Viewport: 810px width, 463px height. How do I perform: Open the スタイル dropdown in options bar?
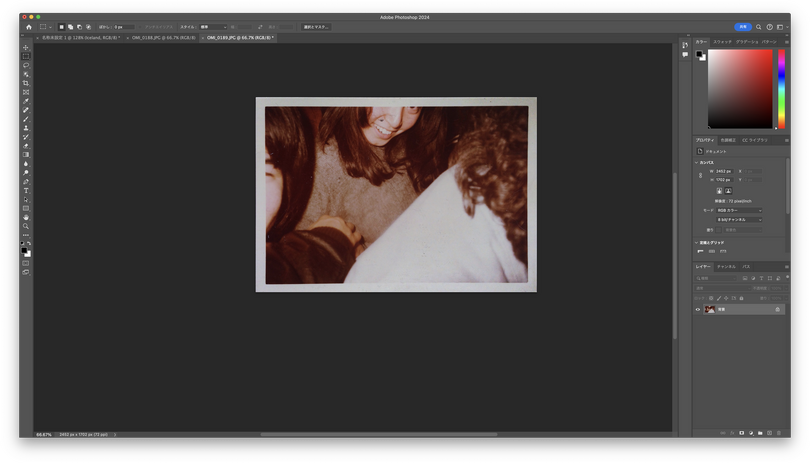pos(211,27)
